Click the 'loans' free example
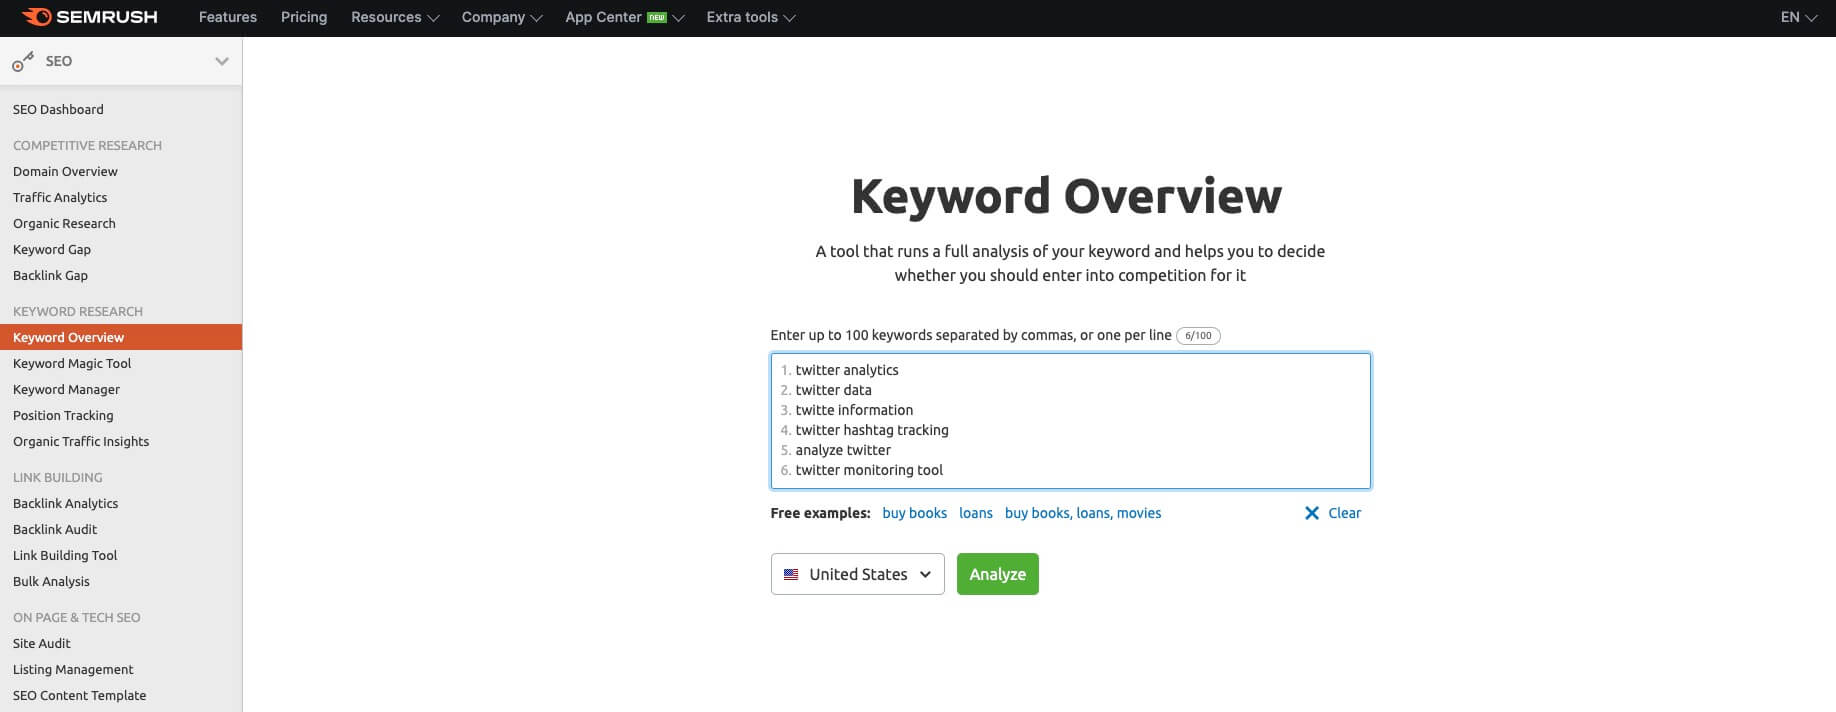 click(975, 513)
